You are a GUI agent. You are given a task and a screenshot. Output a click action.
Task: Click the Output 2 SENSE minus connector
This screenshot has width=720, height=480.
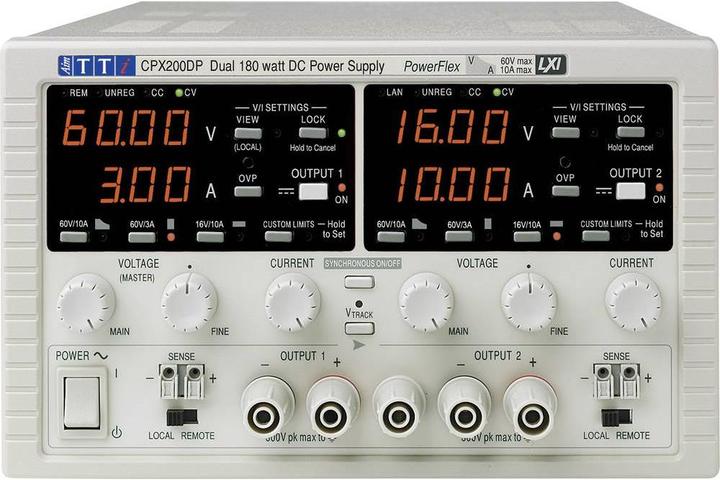click(x=603, y=381)
